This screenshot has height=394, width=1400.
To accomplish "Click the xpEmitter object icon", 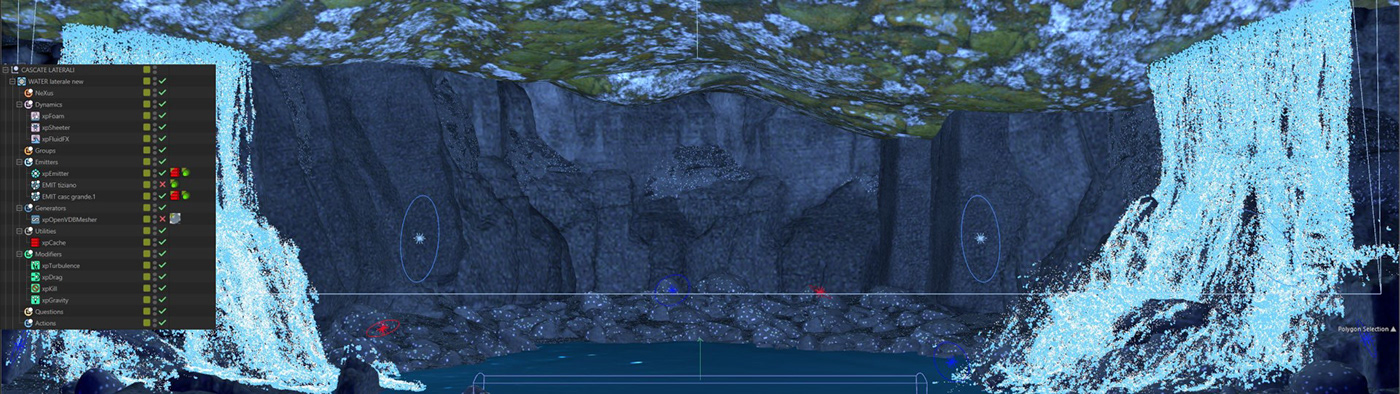I will (35, 174).
